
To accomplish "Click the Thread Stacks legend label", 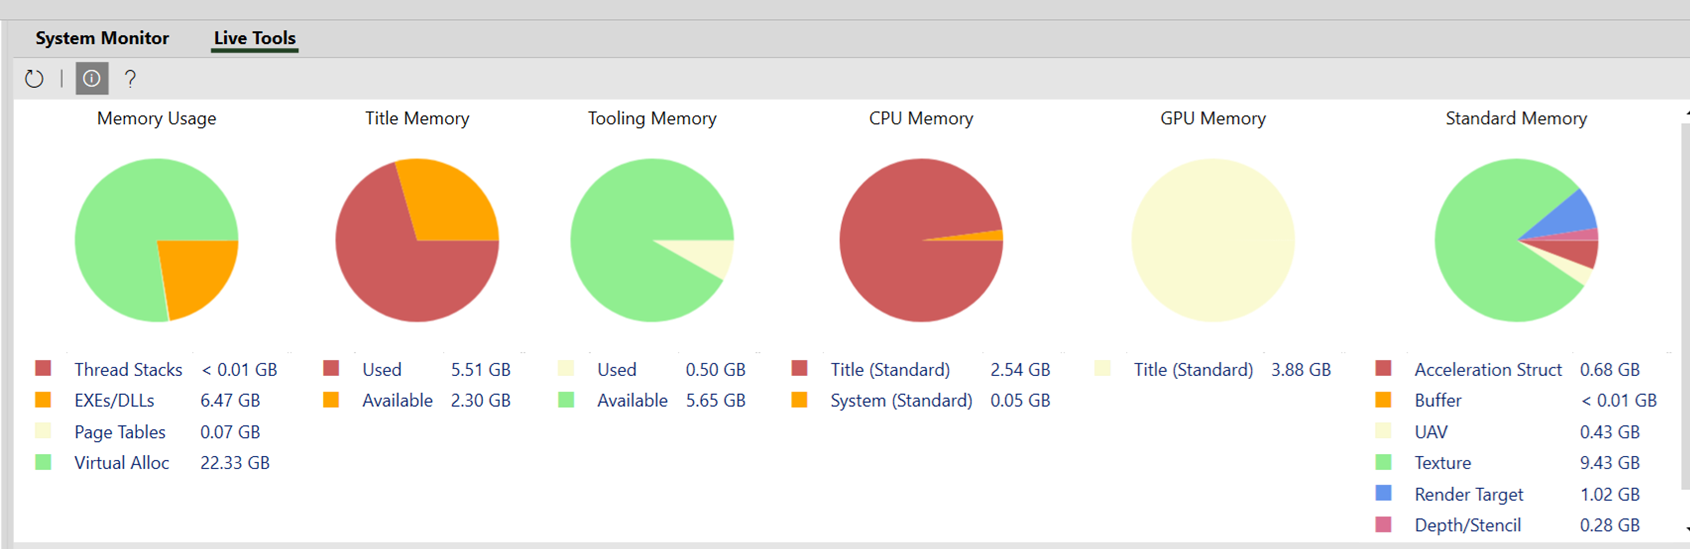I will (128, 370).
